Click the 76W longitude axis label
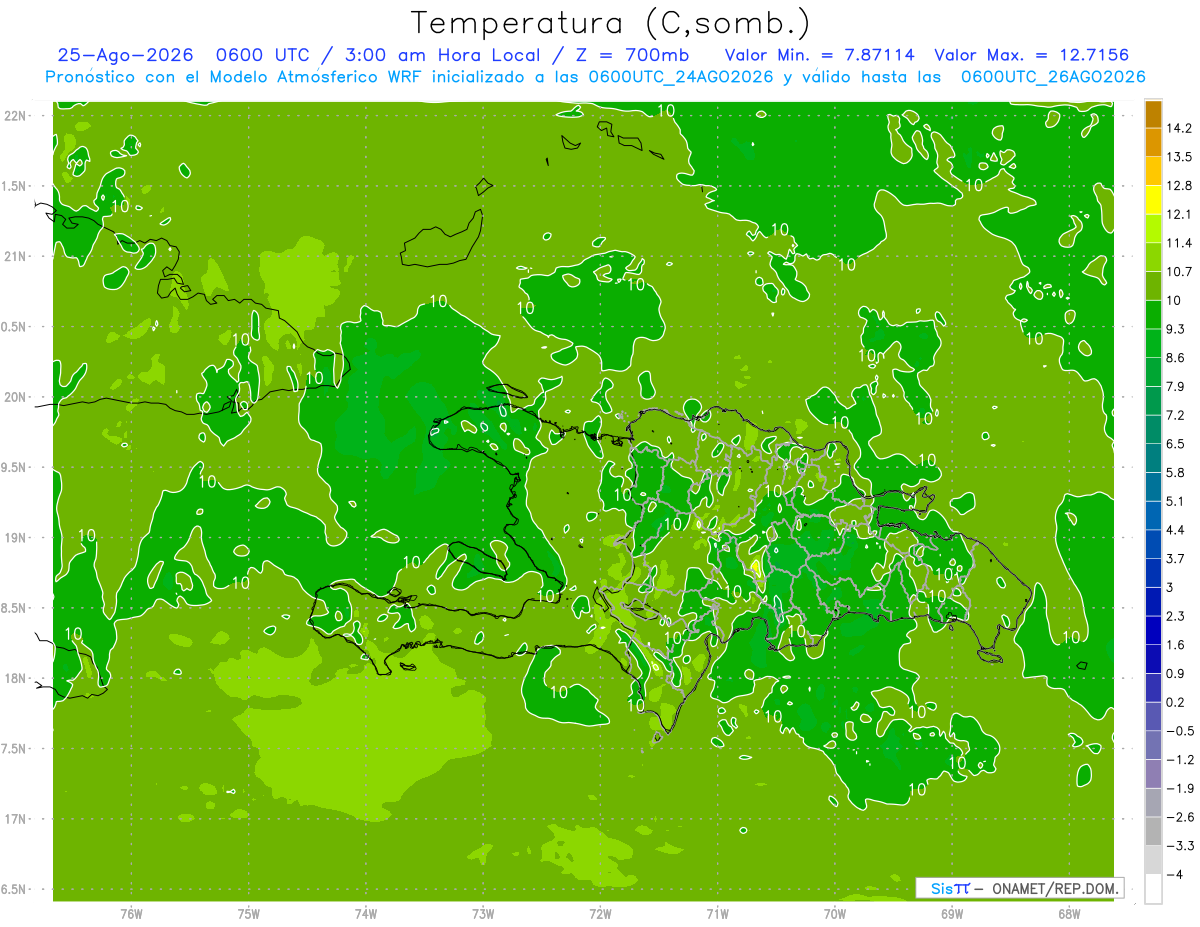Image resolution: width=1200 pixels, height=927 pixels. tap(131, 913)
